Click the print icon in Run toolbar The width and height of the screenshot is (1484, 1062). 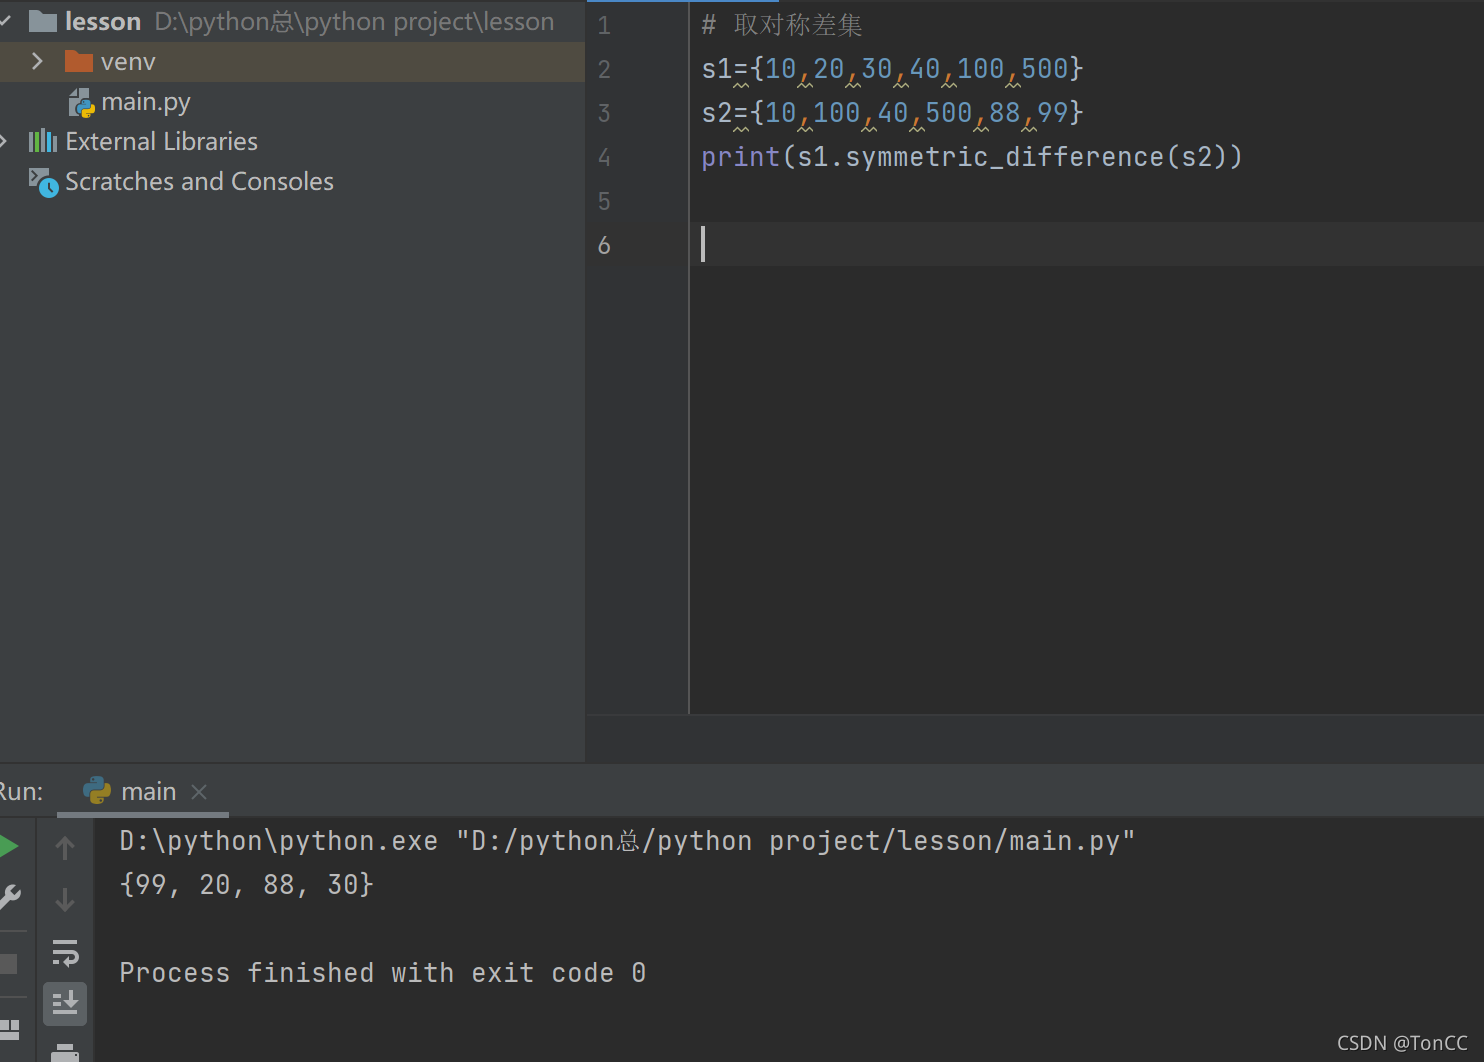pyautogui.click(x=65, y=1052)
